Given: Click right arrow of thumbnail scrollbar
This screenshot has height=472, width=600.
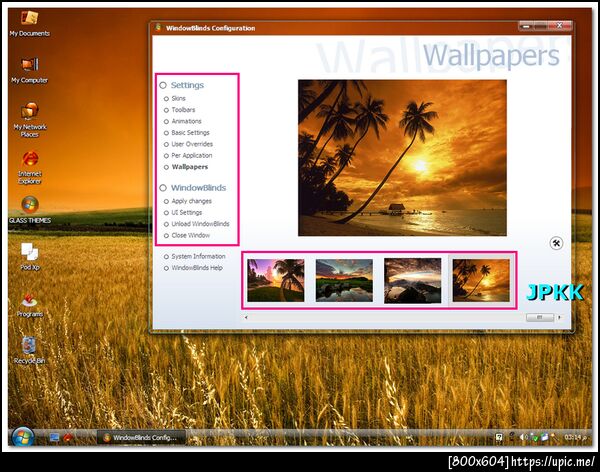Looking at the screenshot, I should [x=559, y=317].
